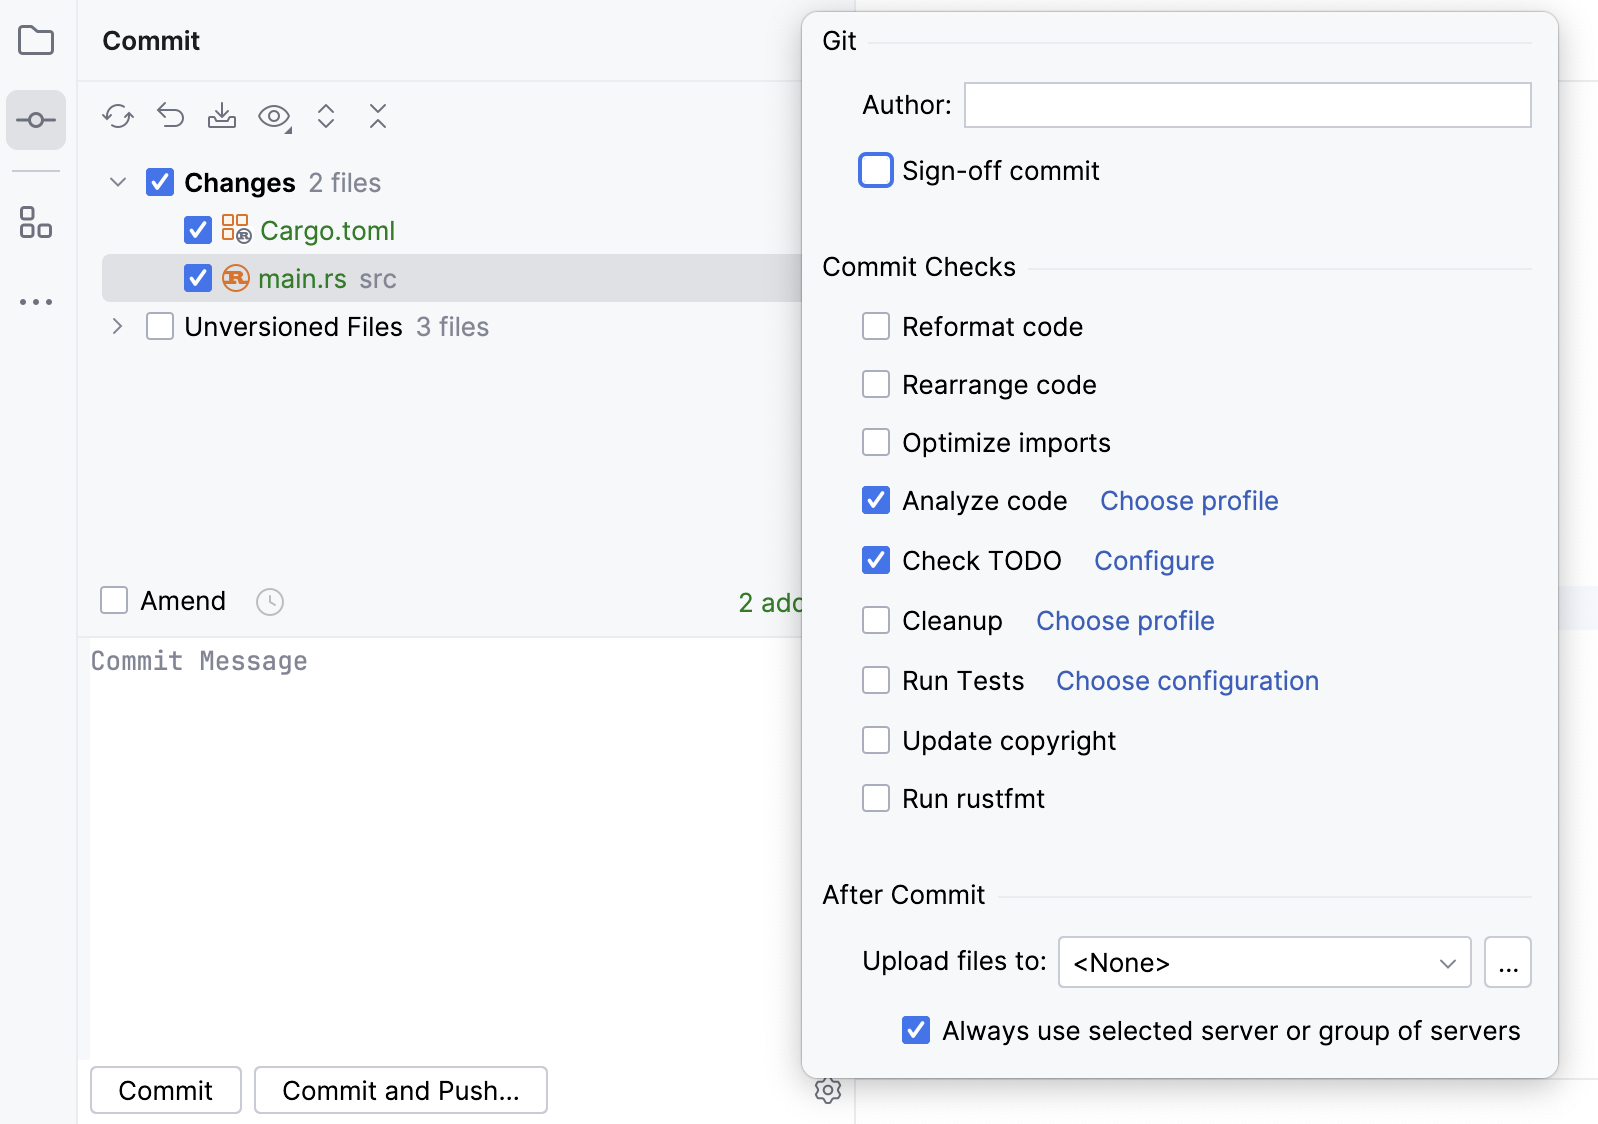Collapse all changes in the tree
The image size is (1598, 1124).
(x=378, y=116)
